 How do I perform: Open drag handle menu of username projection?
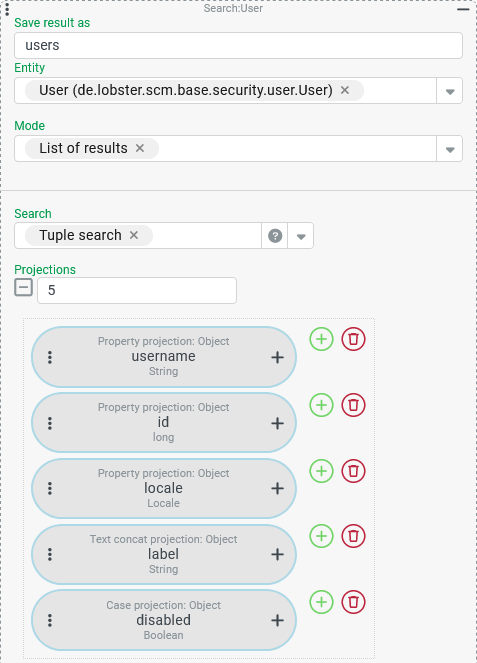click(x=50, y=357)
